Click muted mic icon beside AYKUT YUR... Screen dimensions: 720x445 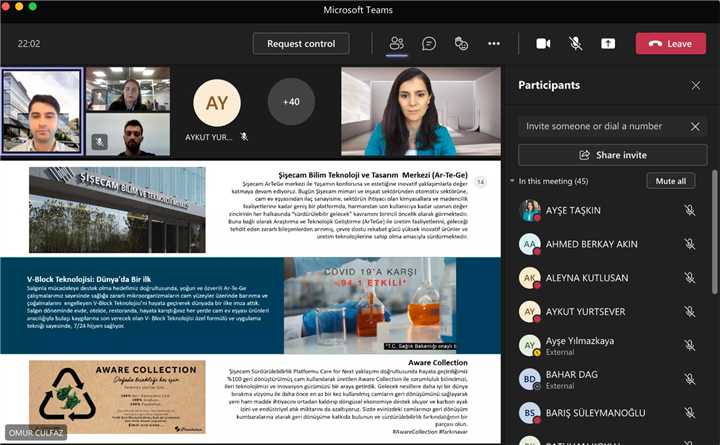tap(244, 137)
